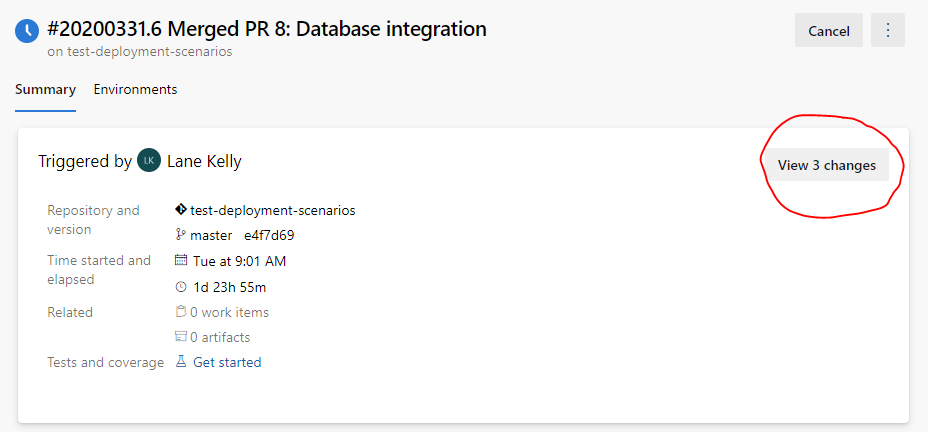Open the more actions three-dot menu
The height and width of the screenshot is (432, 928).
tap(887, 31)
